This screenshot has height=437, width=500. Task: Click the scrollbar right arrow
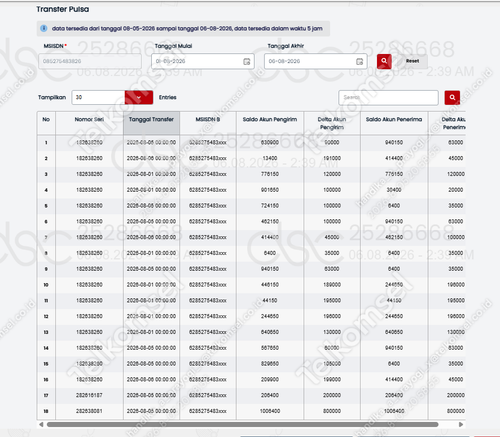point(461,424)
